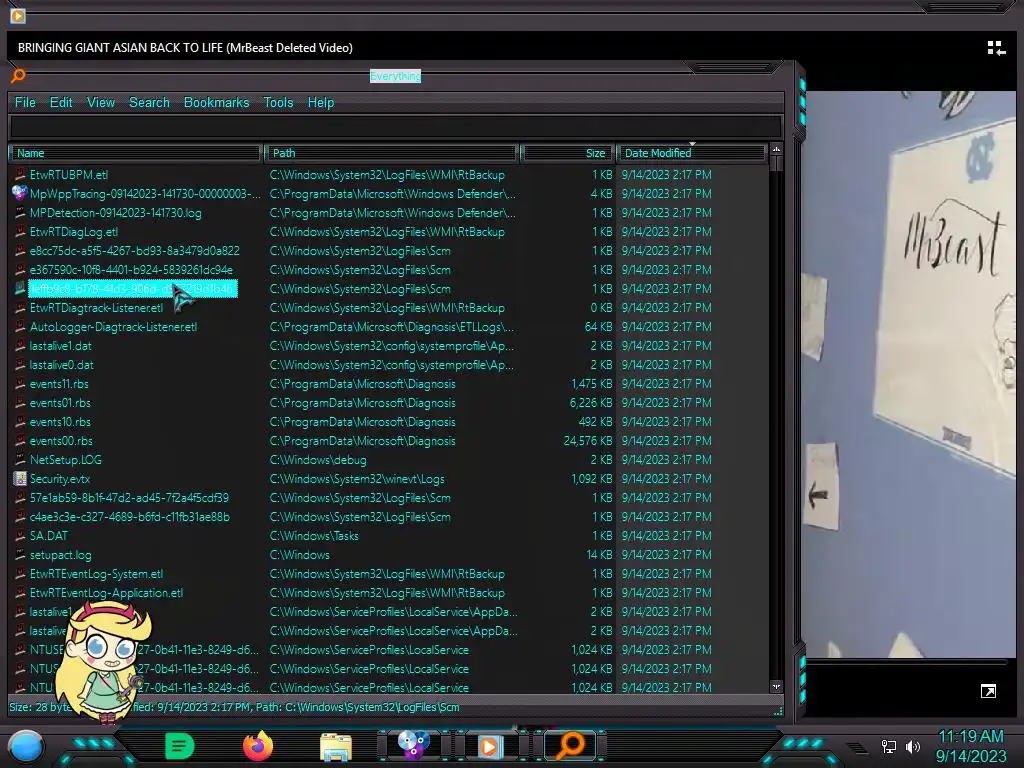
Task: Select the c4ae3c3e-c327-4689-b6fd-c11fb31ae88b file
Action: click(x=129, y=517)
